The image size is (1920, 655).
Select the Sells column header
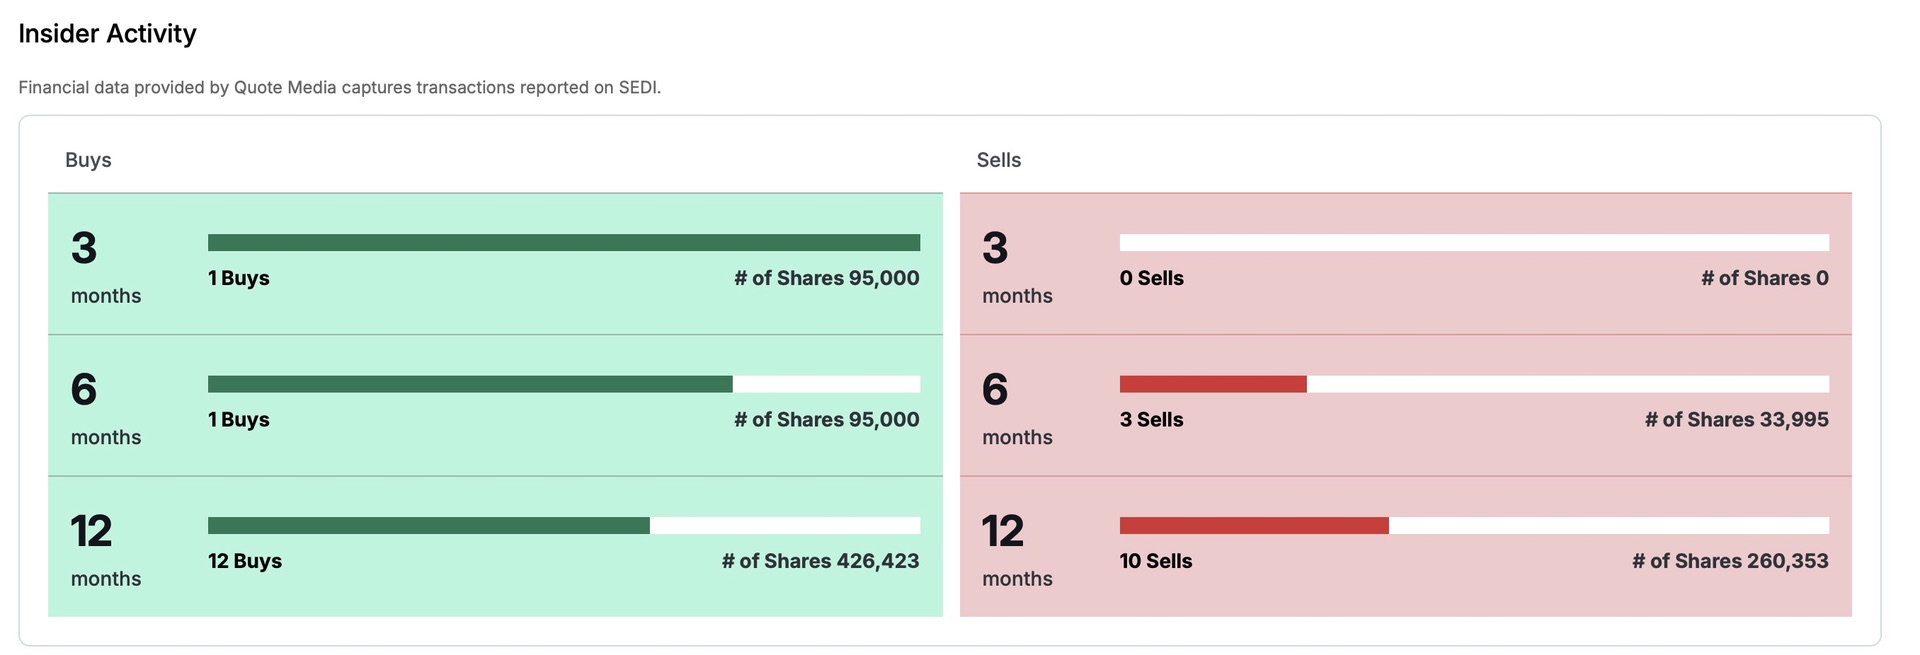point(998,160)
